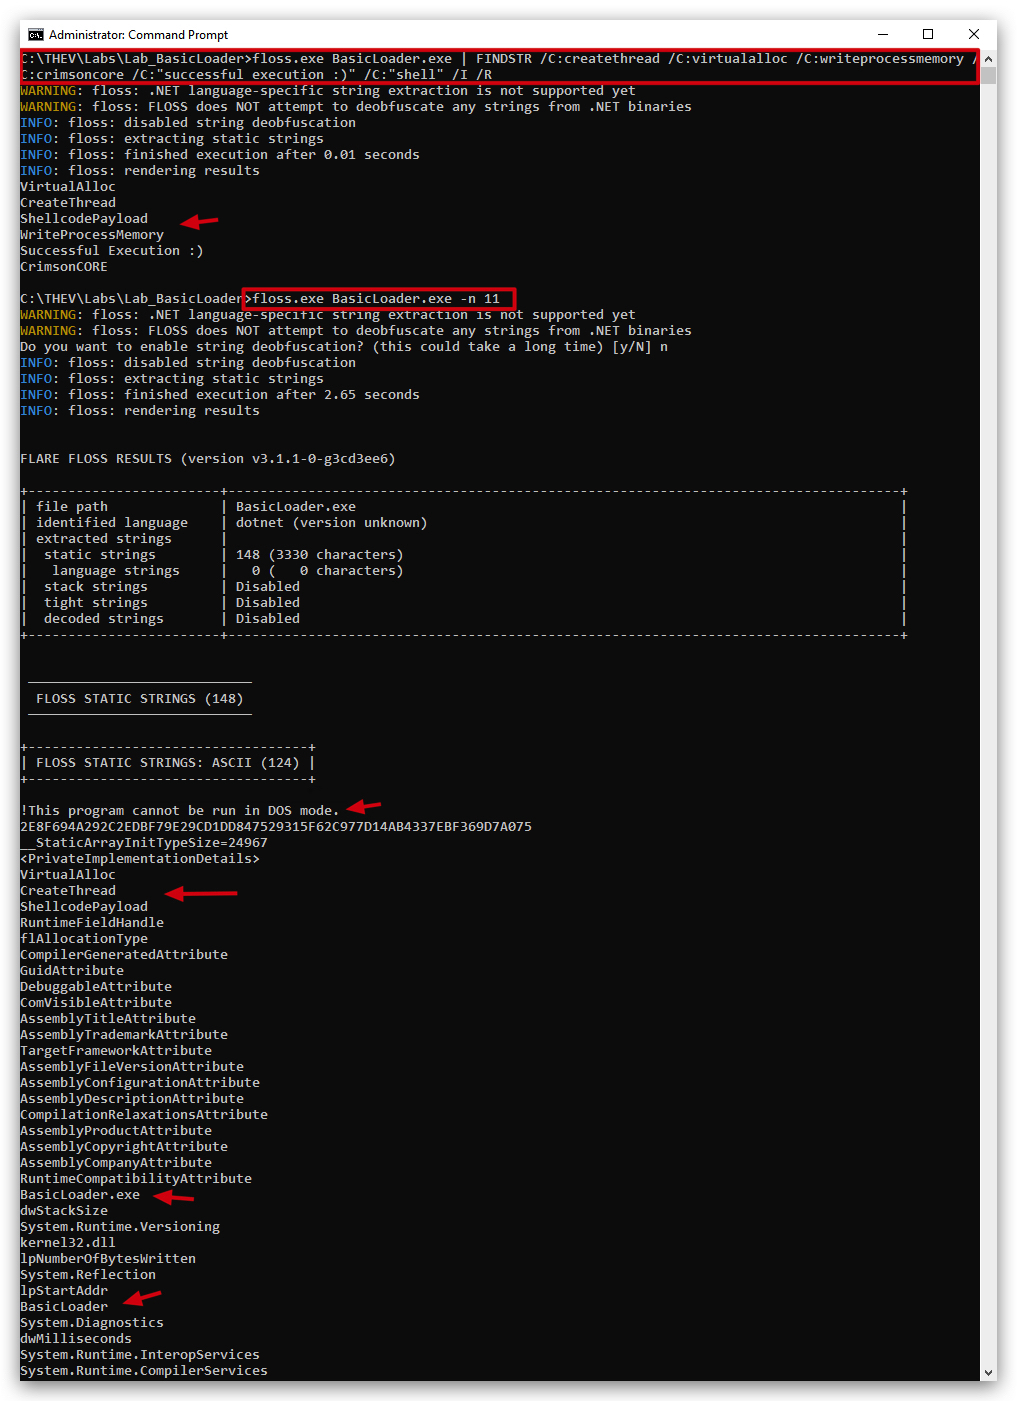Open the Command Prompt system menu icon

coord(35,34)
